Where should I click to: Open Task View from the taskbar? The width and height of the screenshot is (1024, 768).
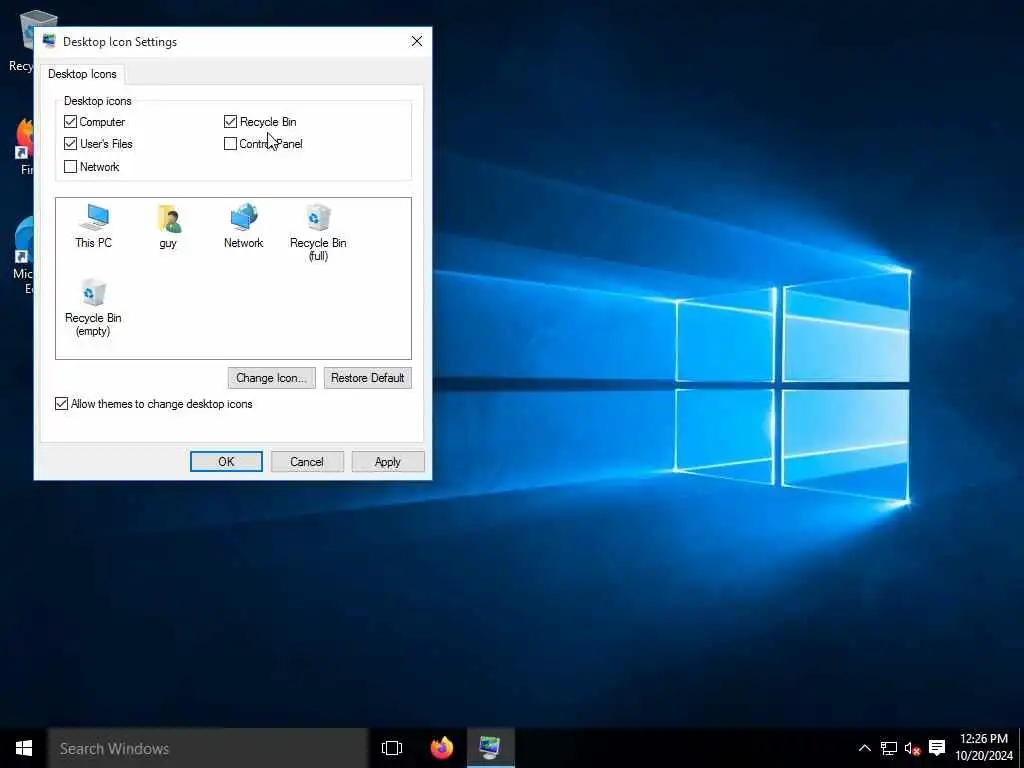(x=392, y=748)
